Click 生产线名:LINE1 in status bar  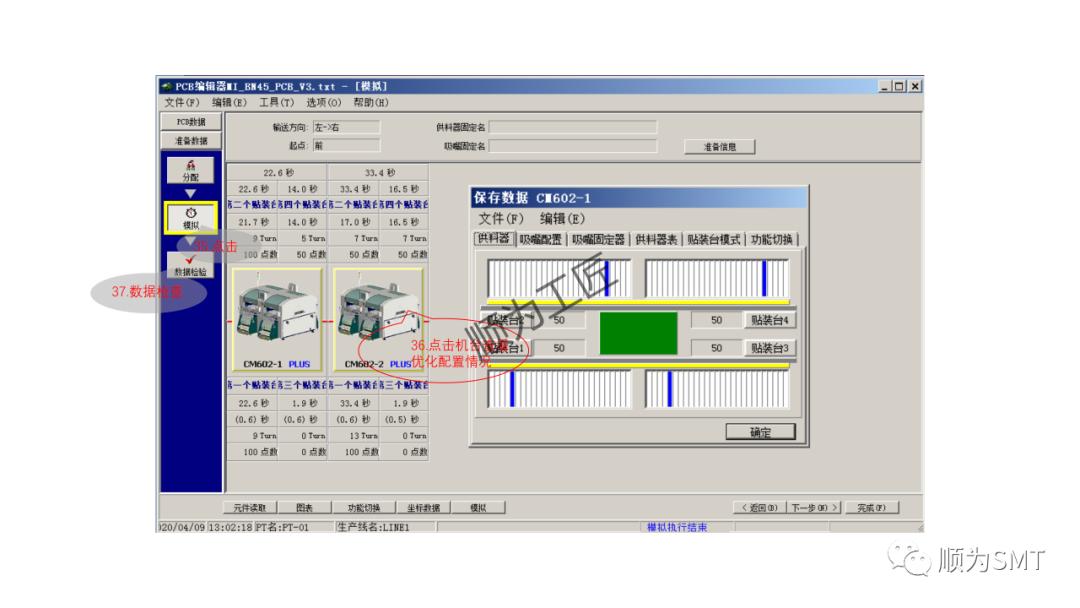point(373,527)
